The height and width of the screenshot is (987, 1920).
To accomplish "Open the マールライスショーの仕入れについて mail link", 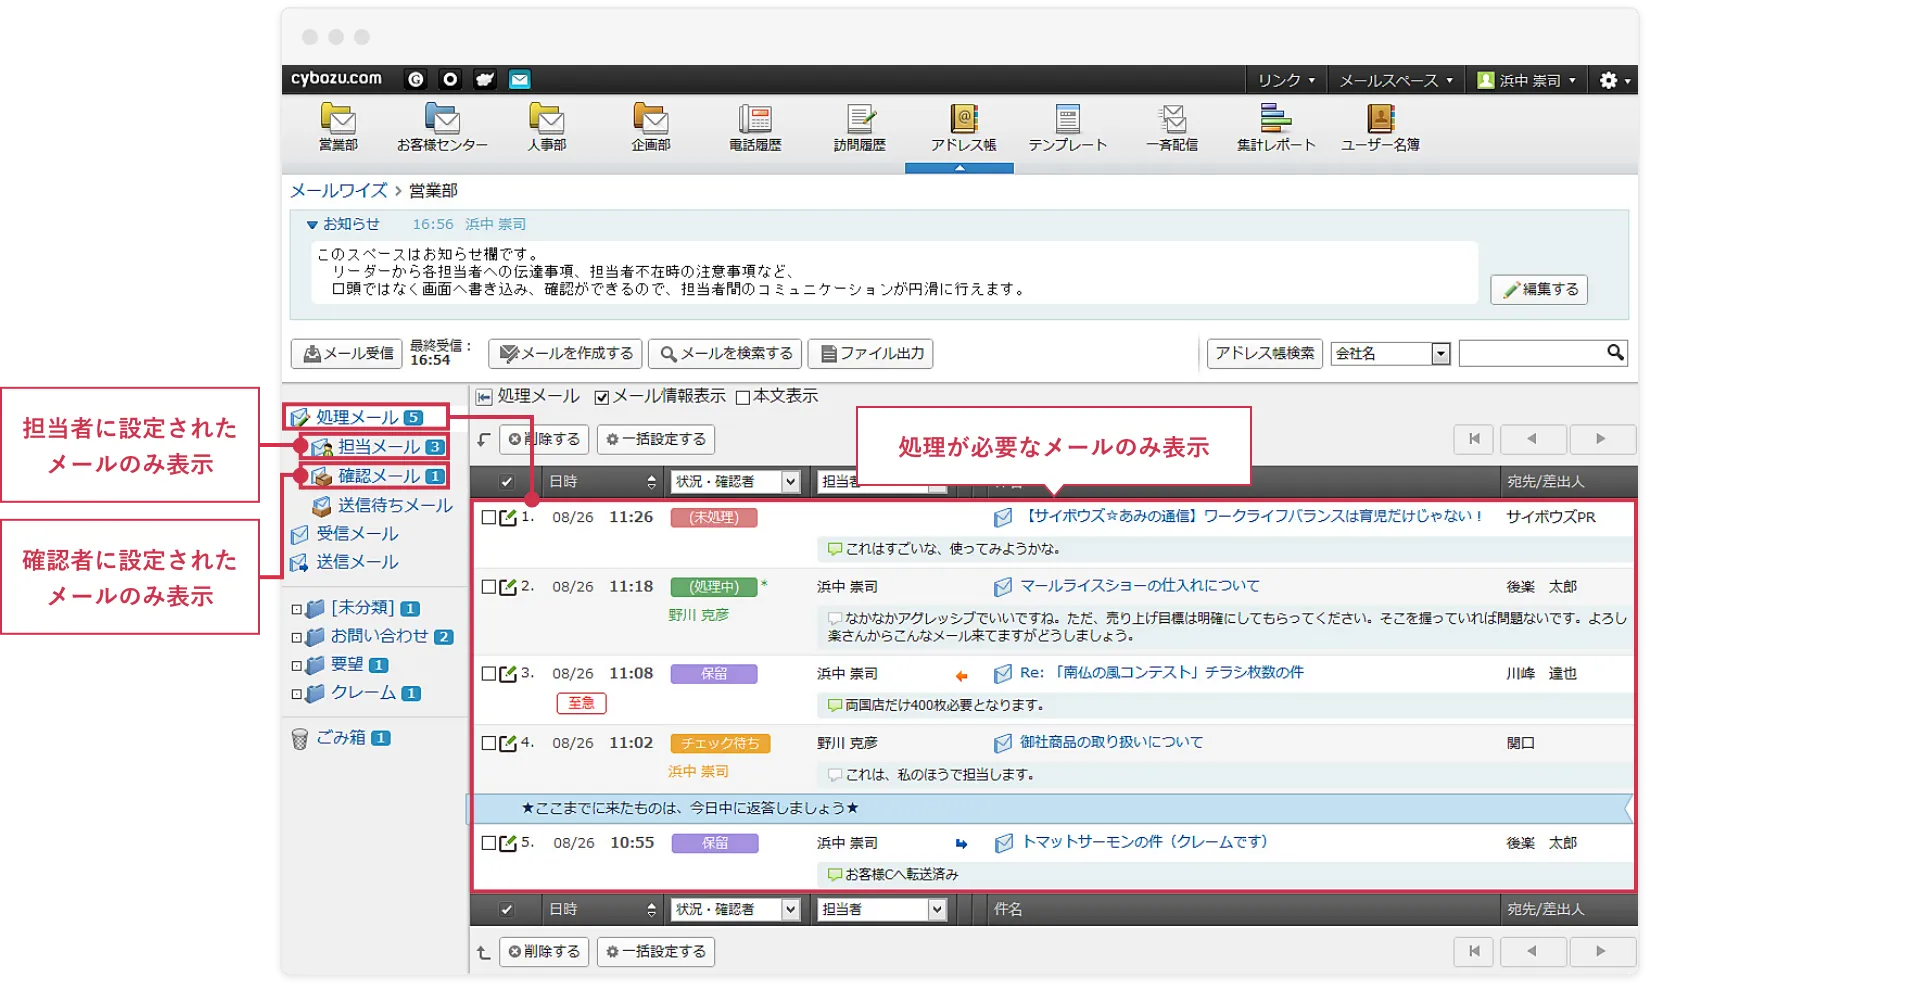I will click(x=1138, y=586).
